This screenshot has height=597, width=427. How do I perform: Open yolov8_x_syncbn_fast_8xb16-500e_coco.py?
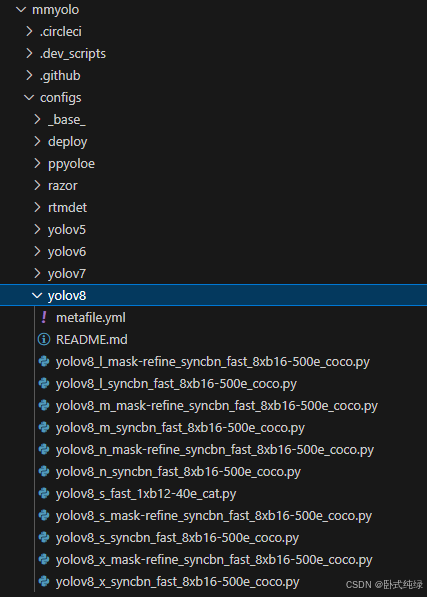178,582
